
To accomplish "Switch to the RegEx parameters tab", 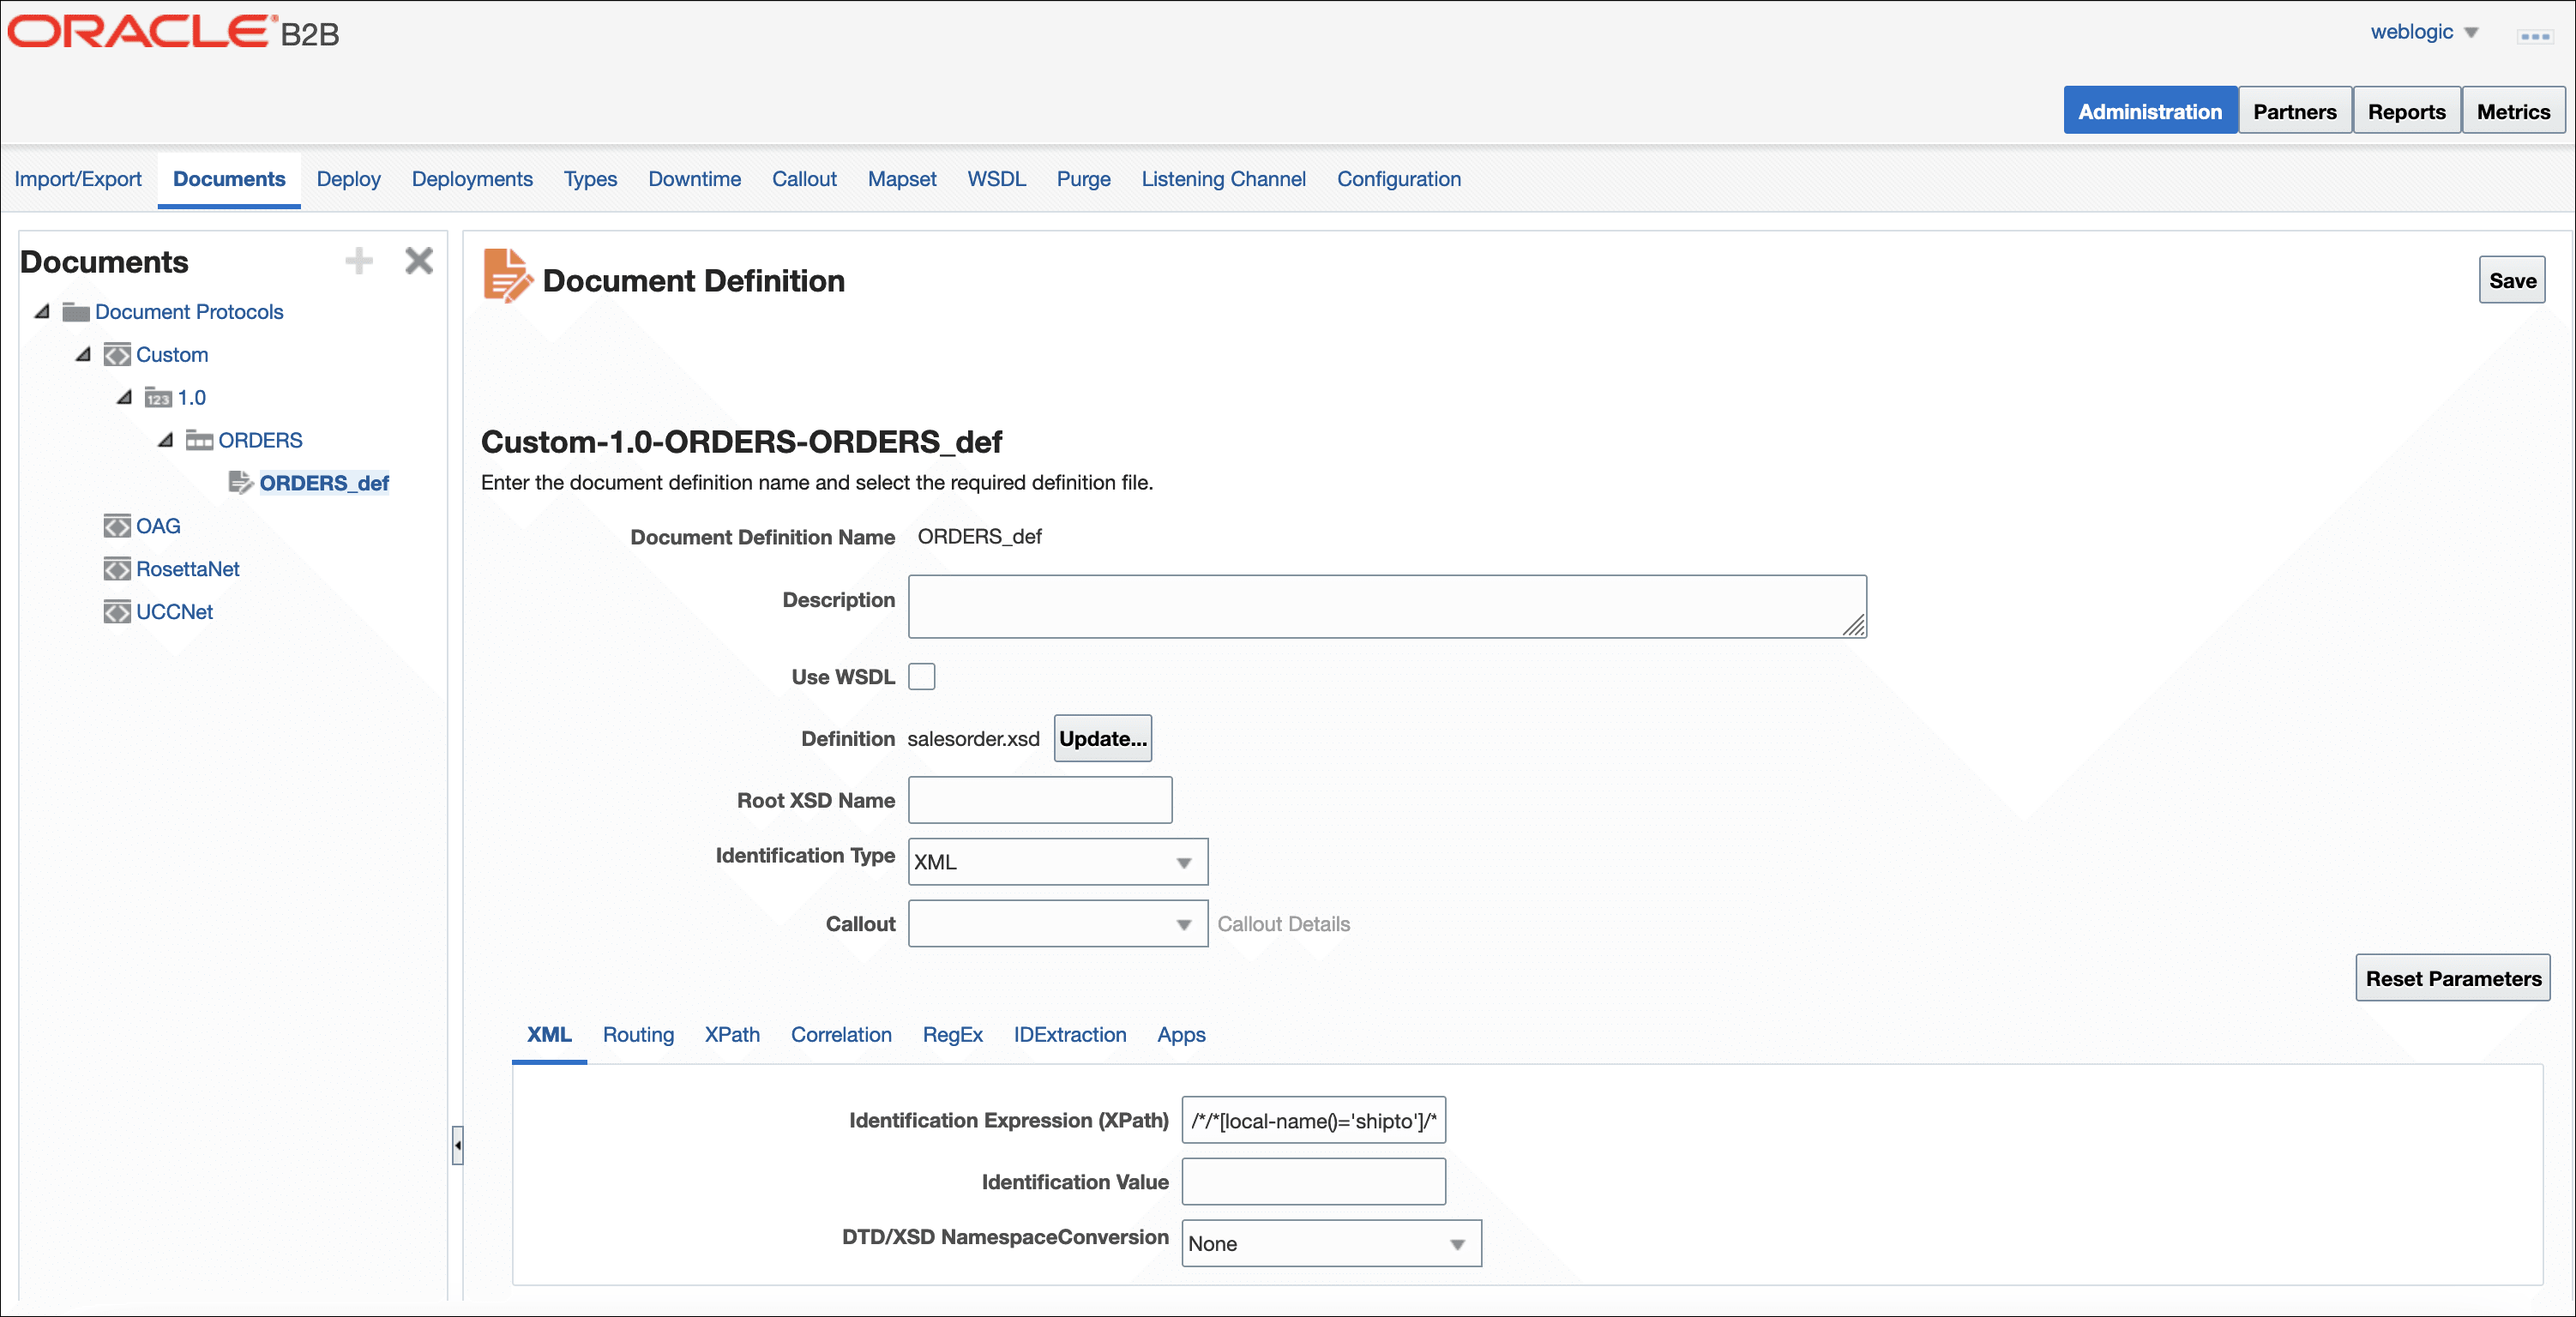I will pos(952,1035).
